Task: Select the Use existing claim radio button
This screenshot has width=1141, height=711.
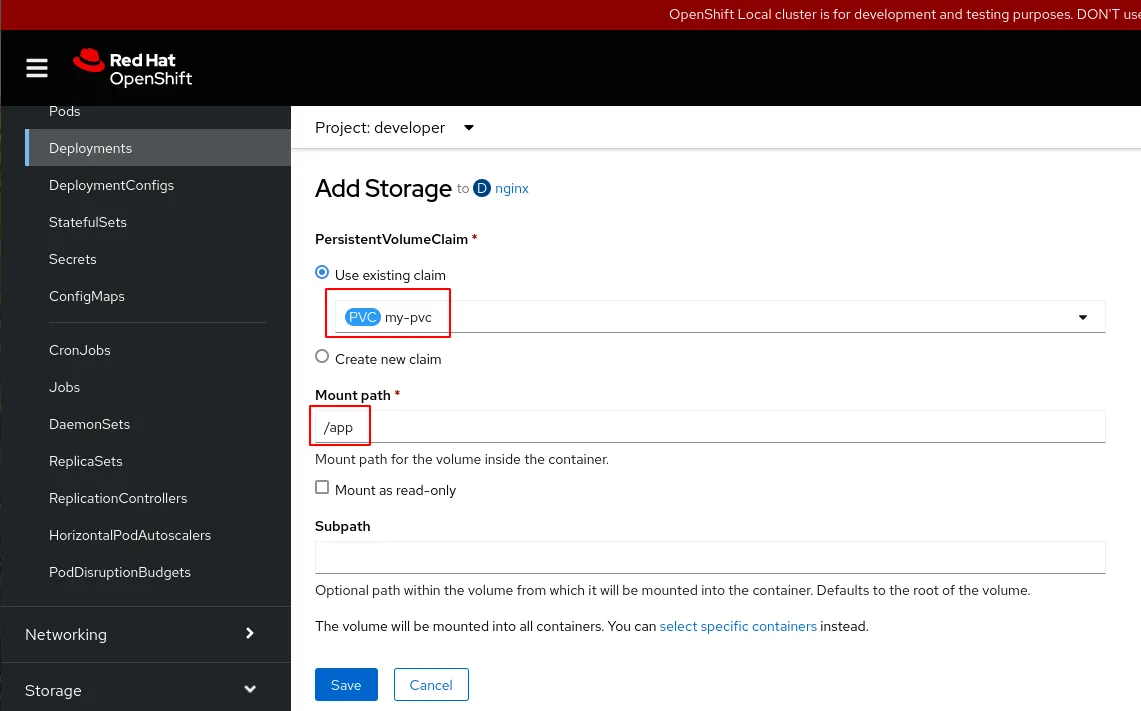Action: 322,273
